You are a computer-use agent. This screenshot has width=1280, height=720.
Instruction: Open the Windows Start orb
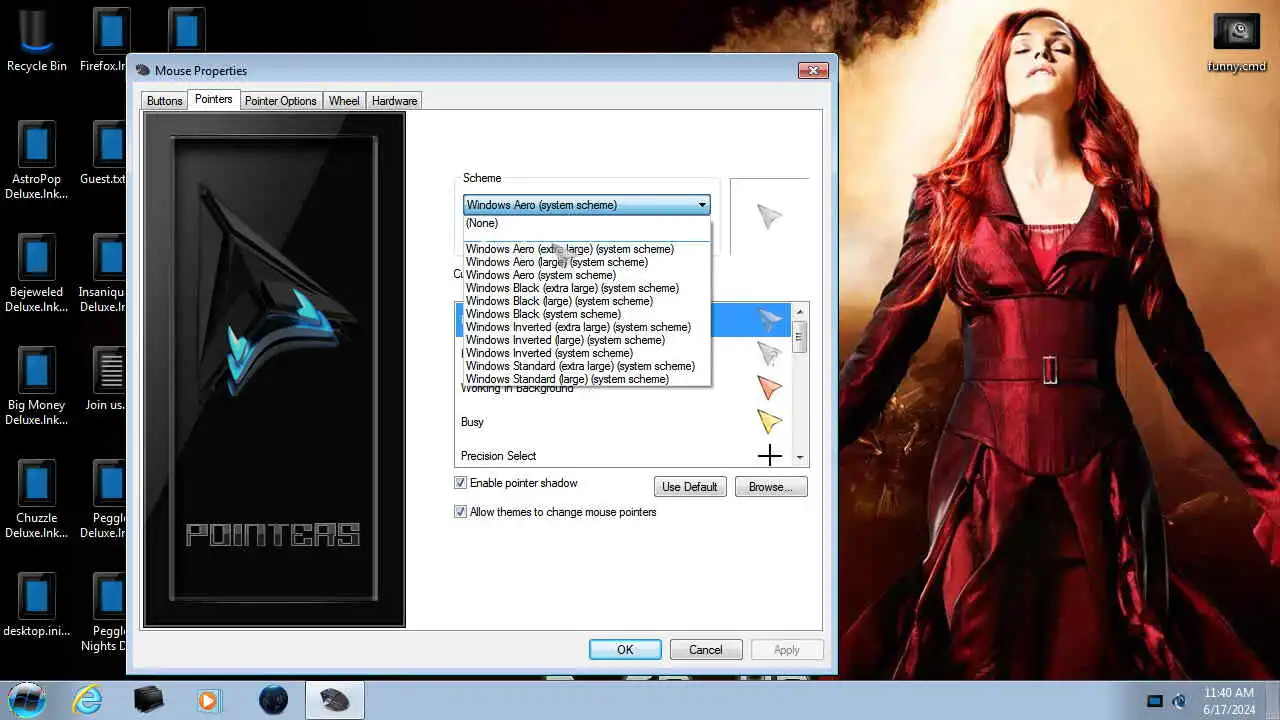(x=27, y=699)
